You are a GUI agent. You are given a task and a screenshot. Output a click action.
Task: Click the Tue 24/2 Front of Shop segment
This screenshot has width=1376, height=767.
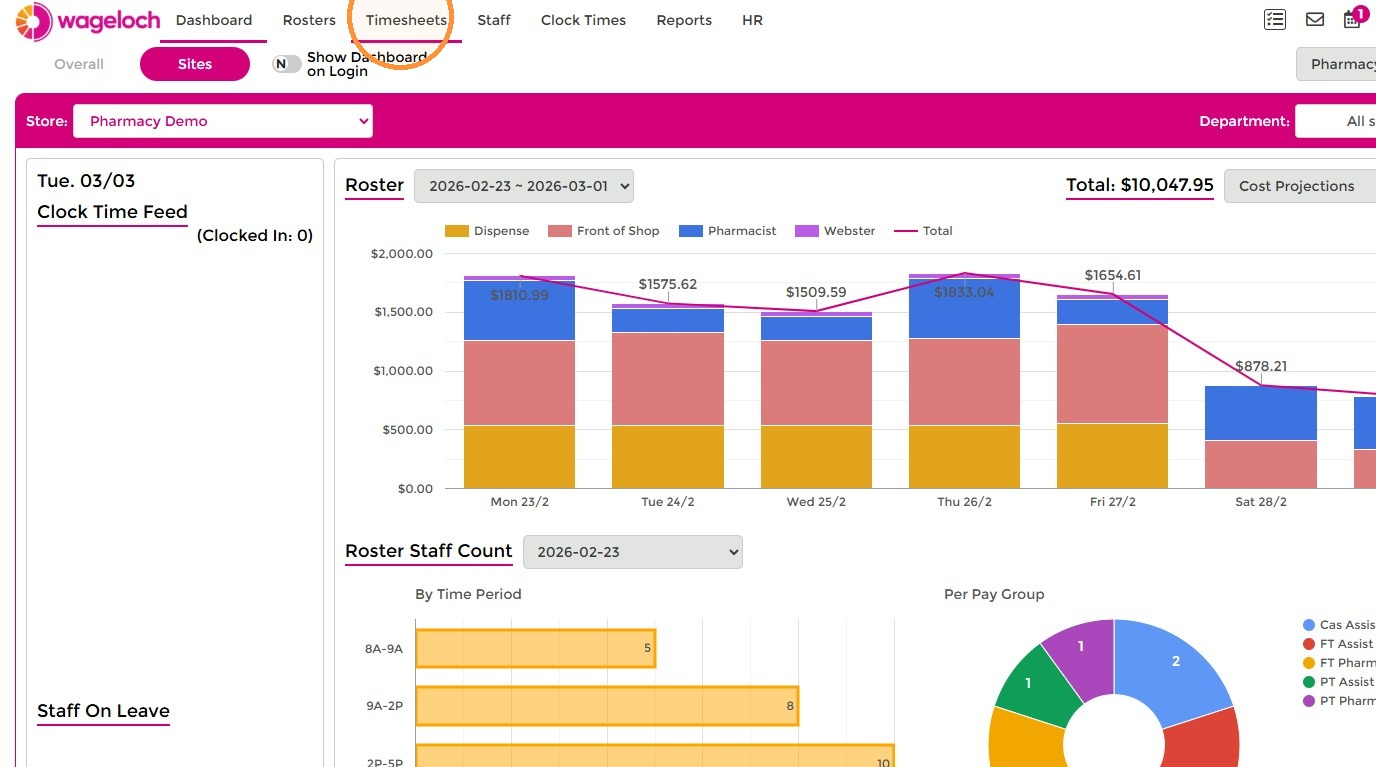(668, 379)
